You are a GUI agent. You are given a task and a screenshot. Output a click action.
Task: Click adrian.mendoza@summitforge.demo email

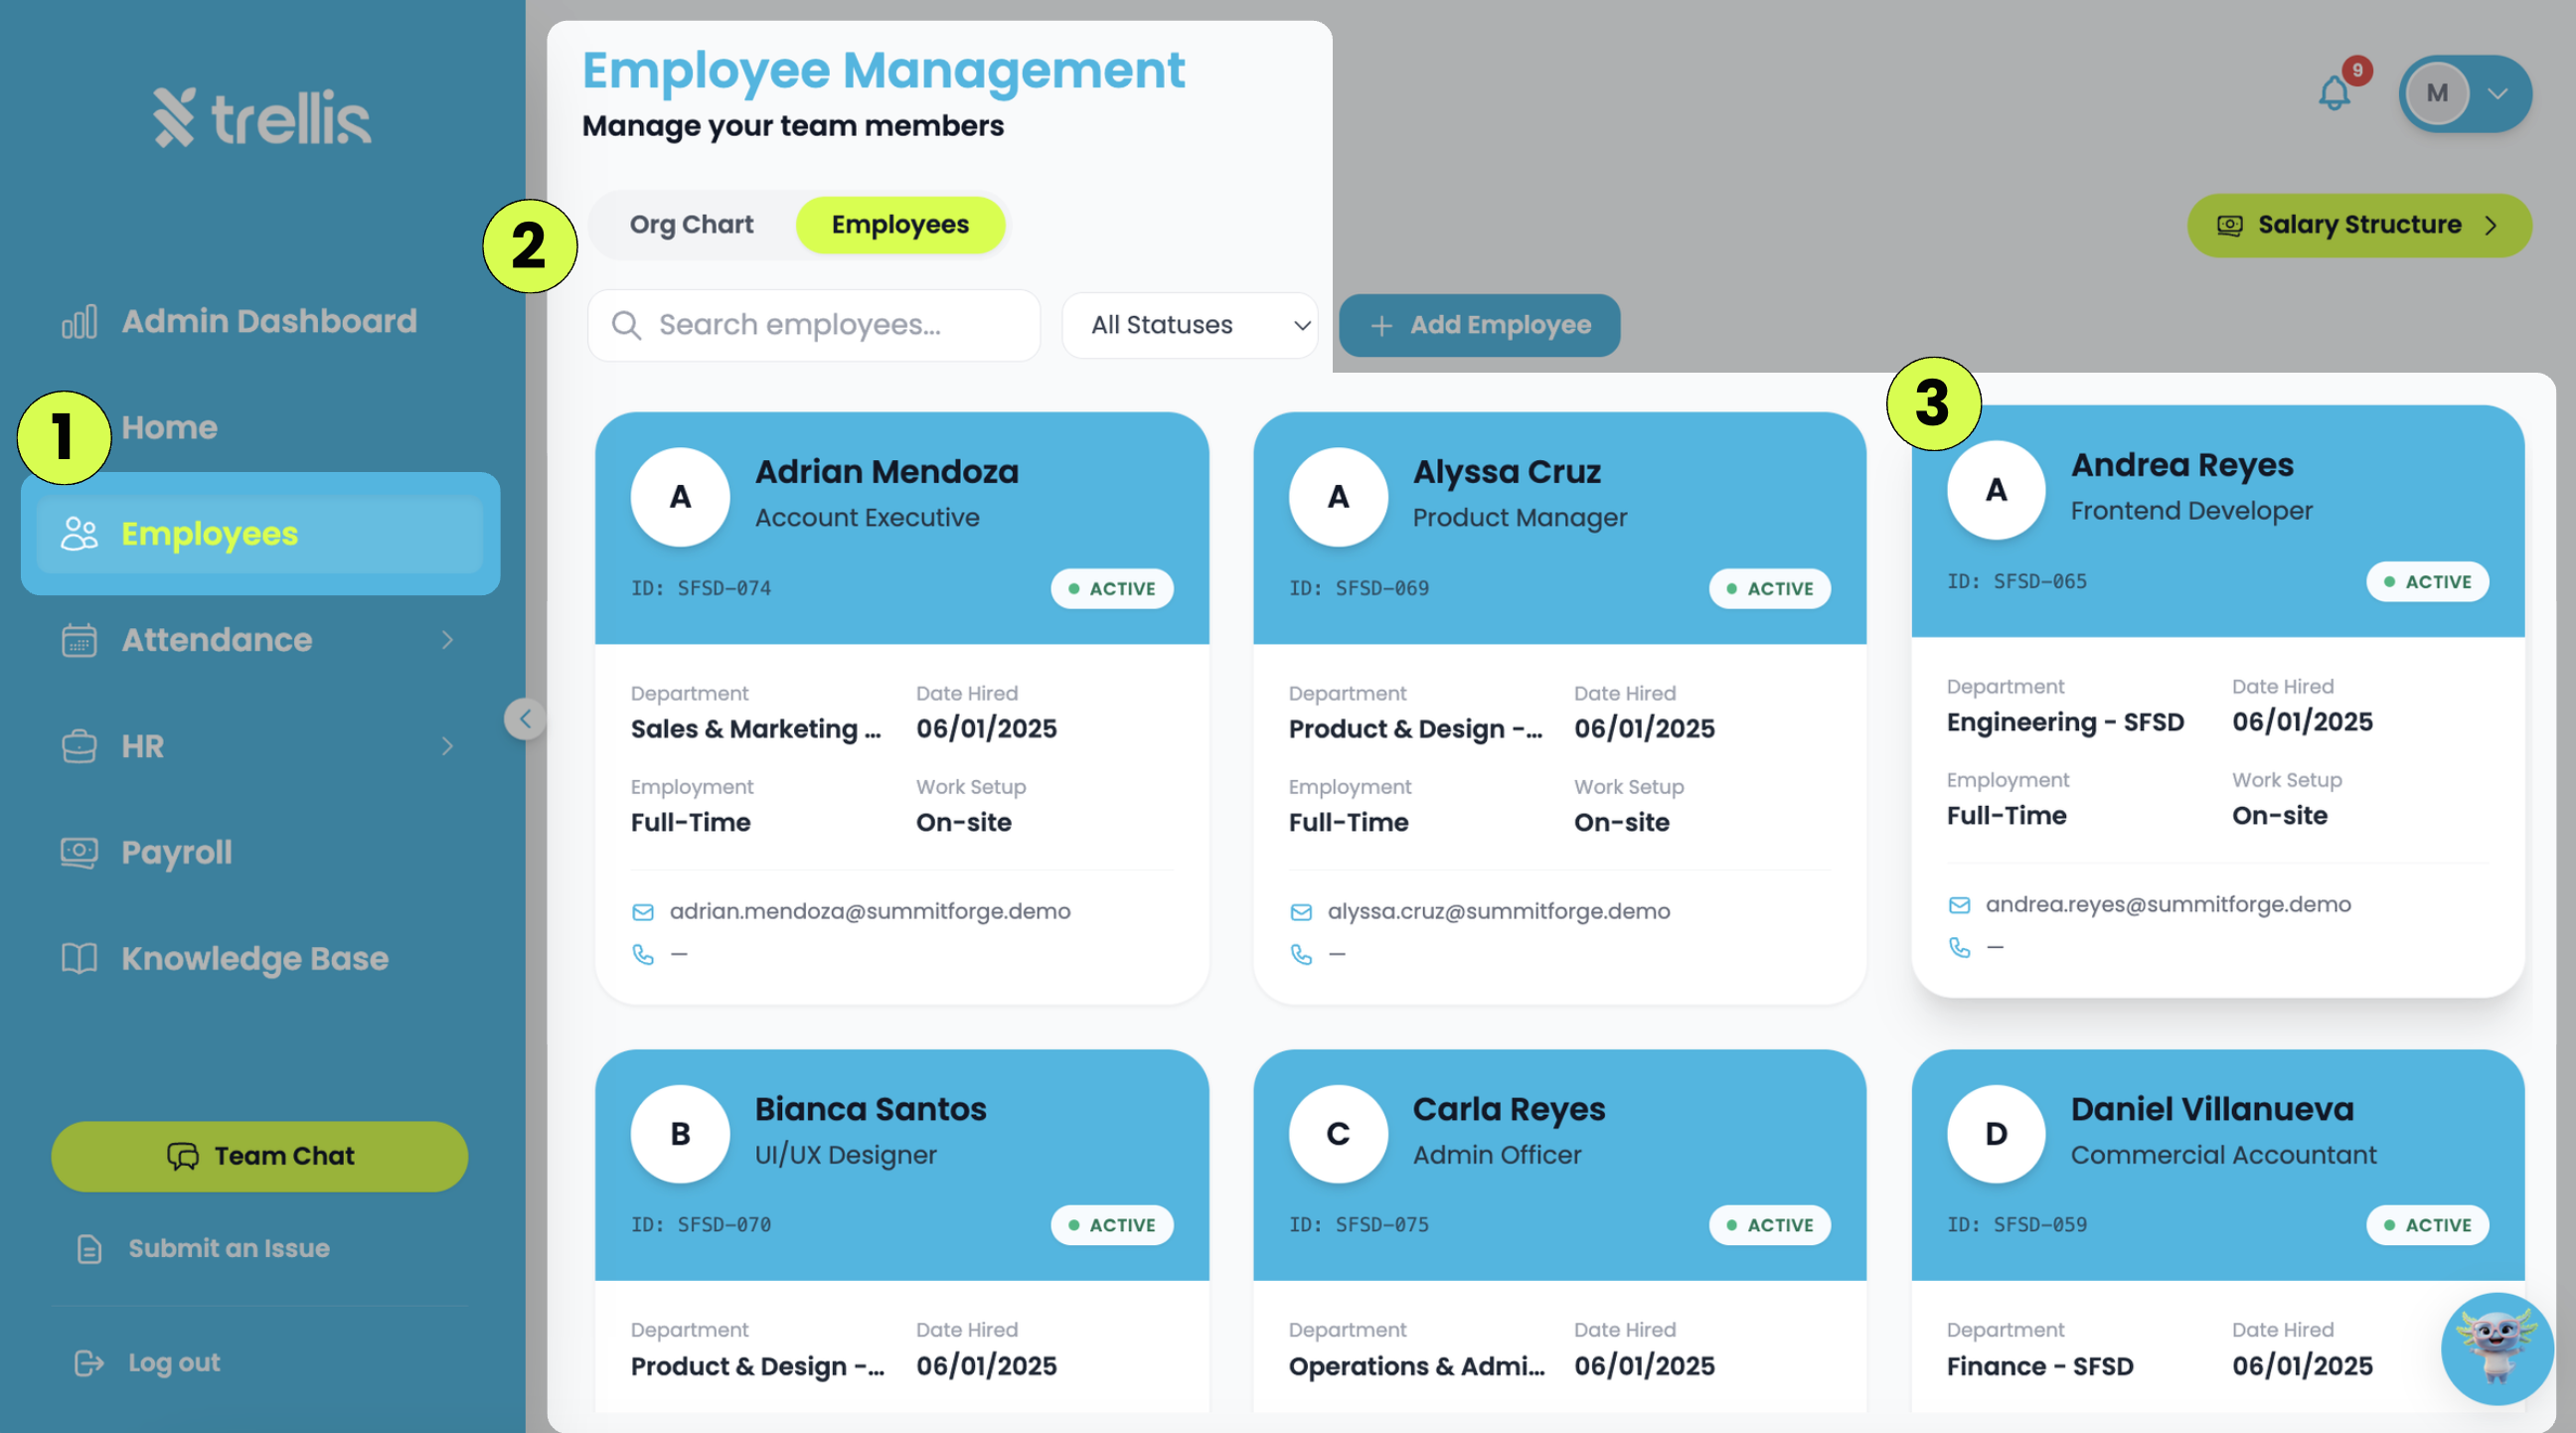pyautogui.click(x=869, y=912)
